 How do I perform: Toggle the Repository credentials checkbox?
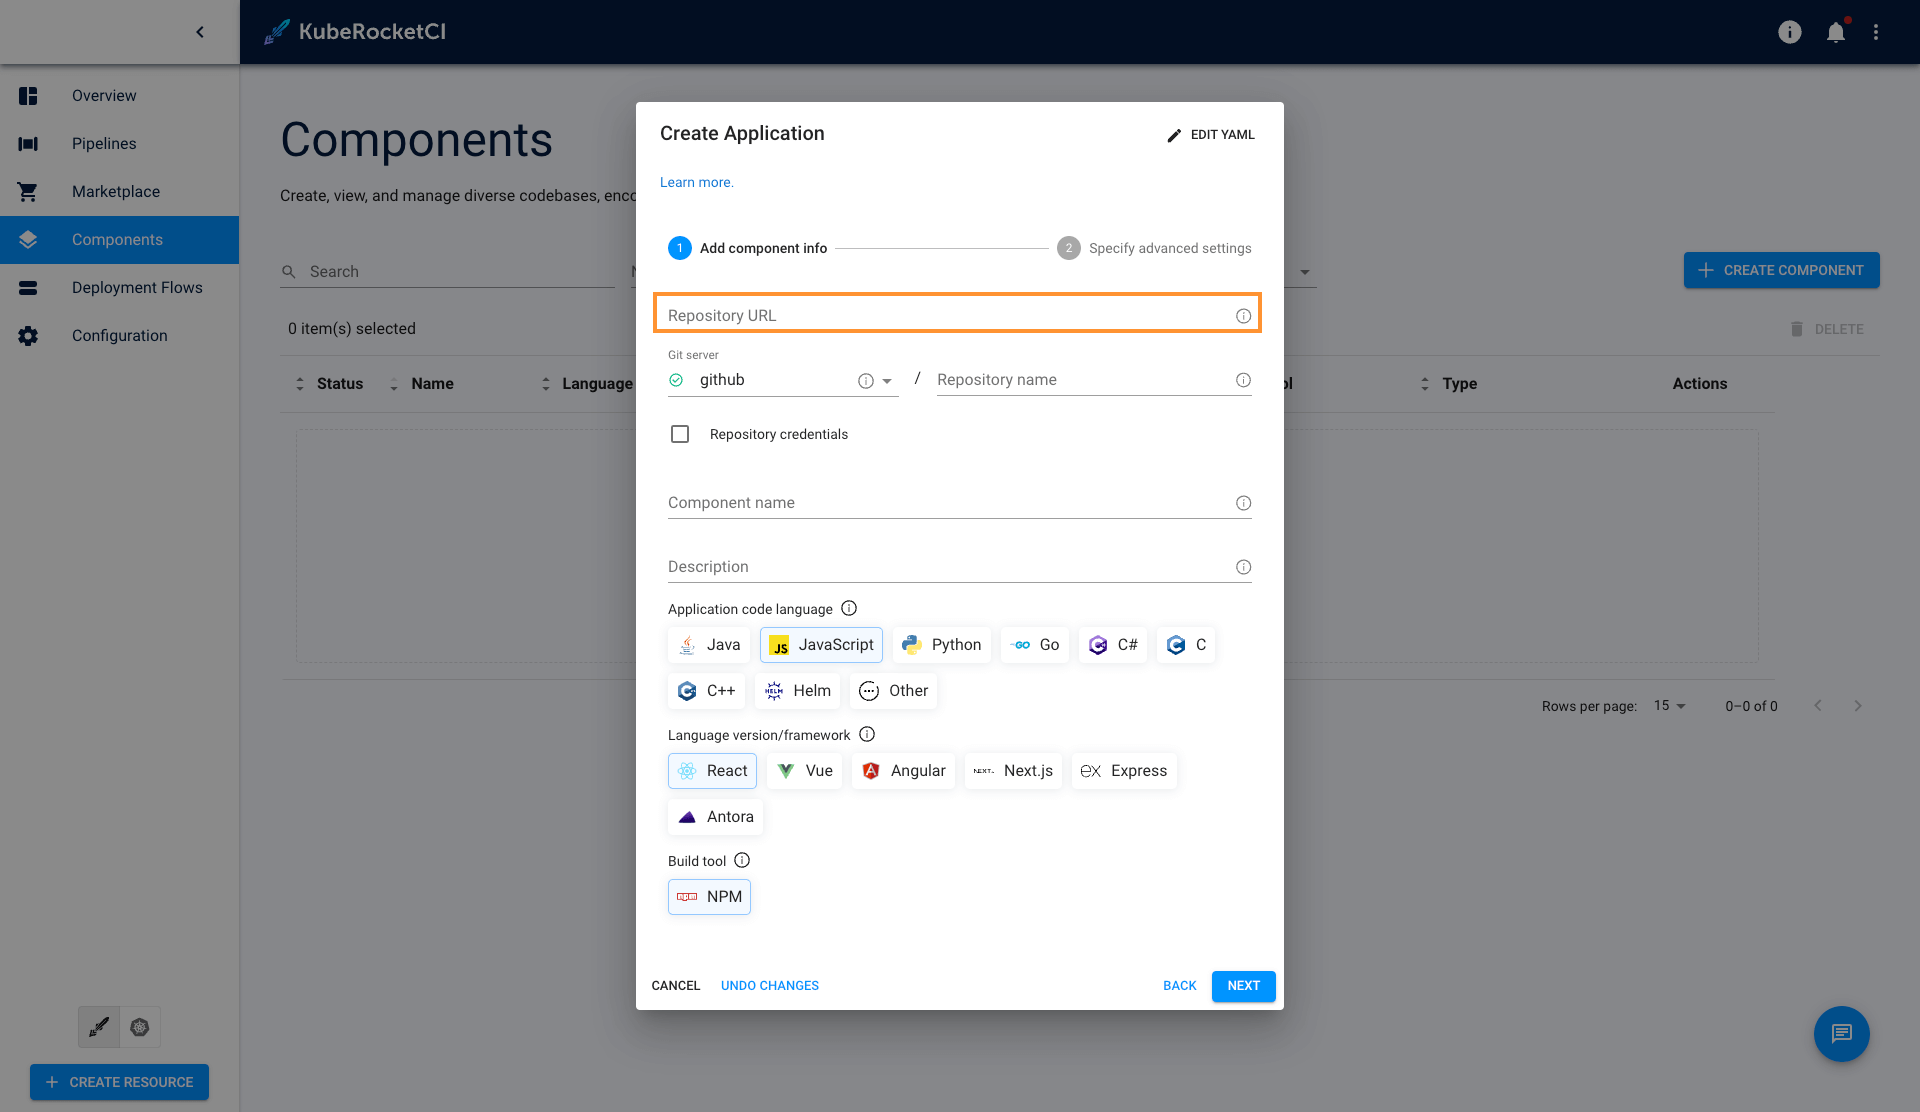tap(681, 434)
